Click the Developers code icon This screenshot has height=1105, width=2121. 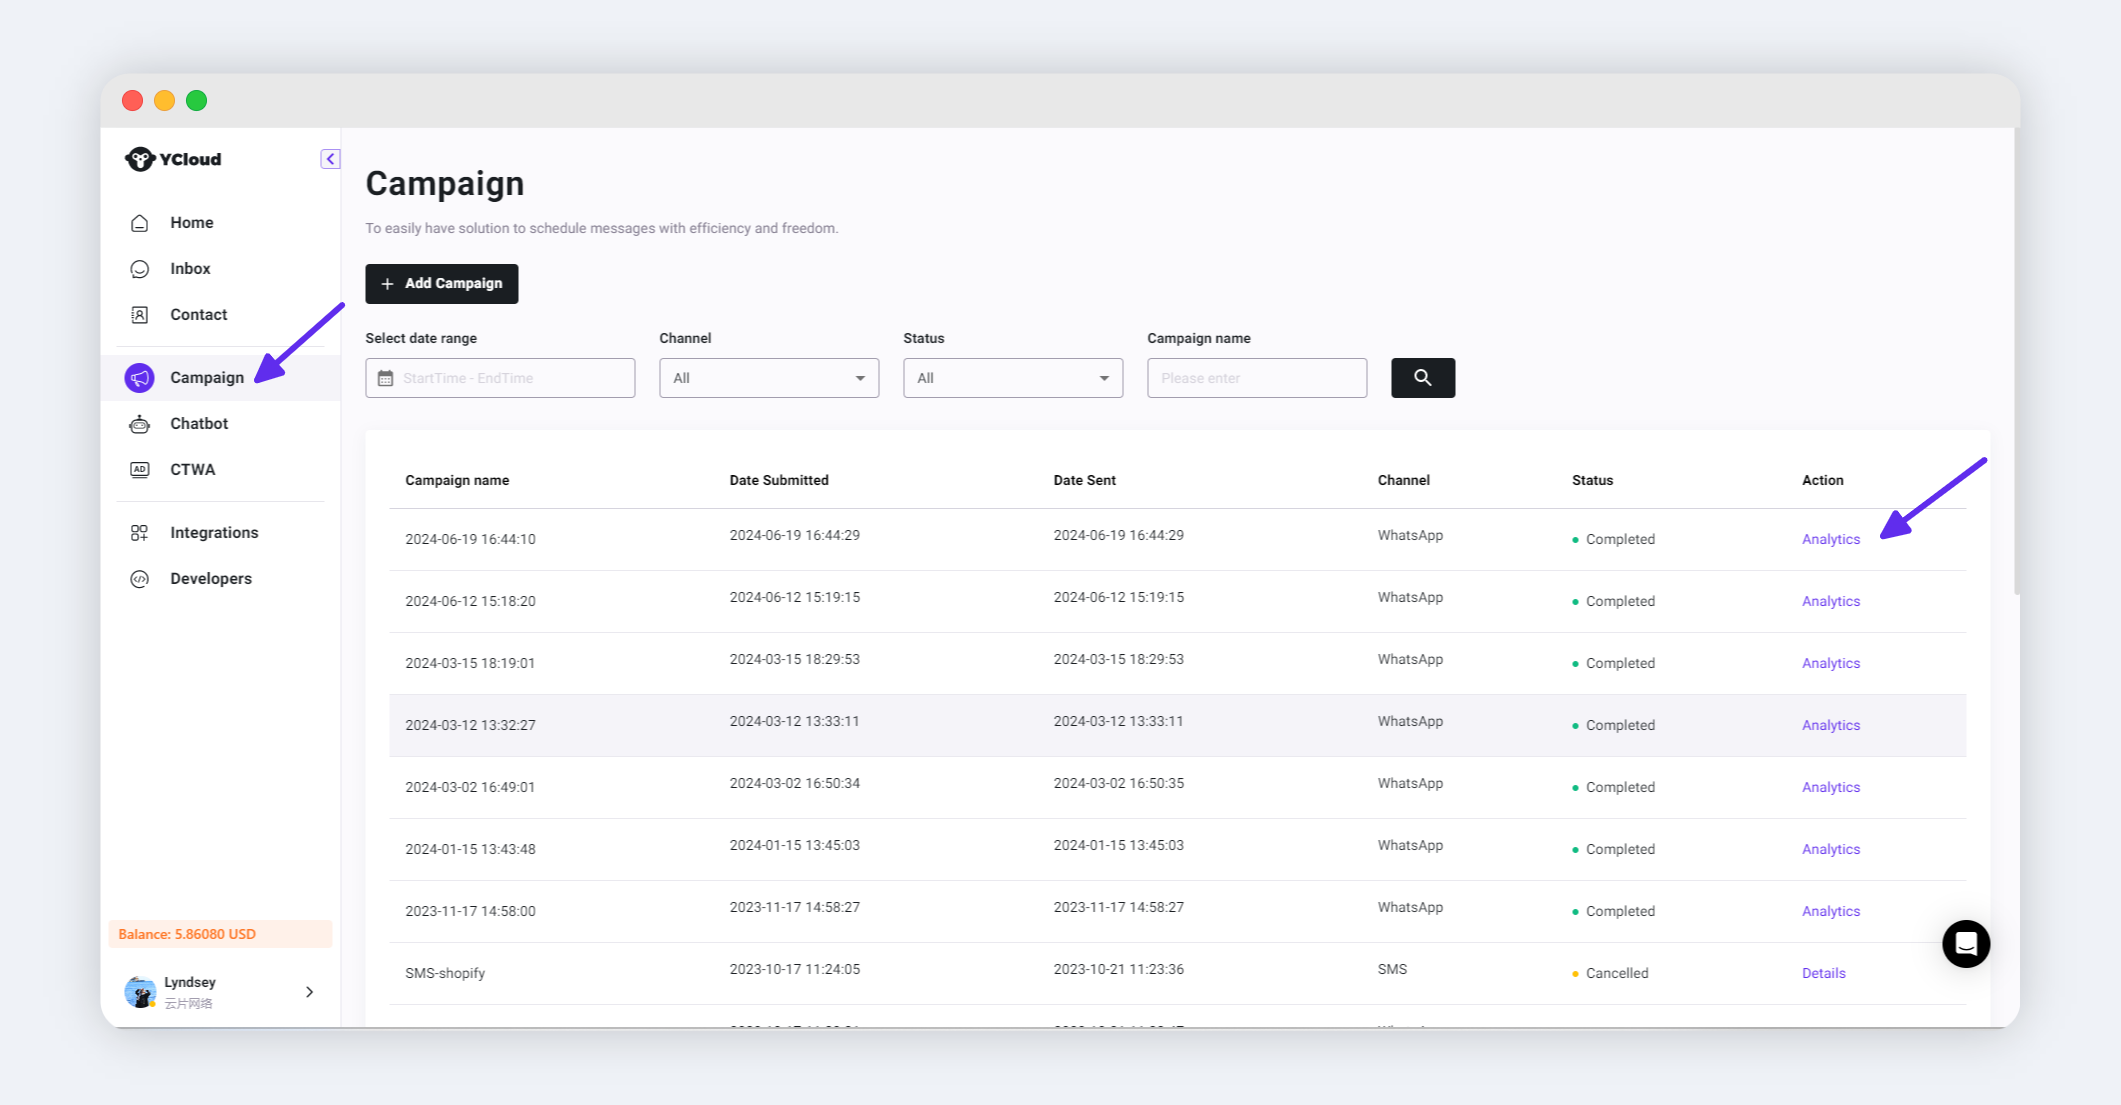point(140,579)
